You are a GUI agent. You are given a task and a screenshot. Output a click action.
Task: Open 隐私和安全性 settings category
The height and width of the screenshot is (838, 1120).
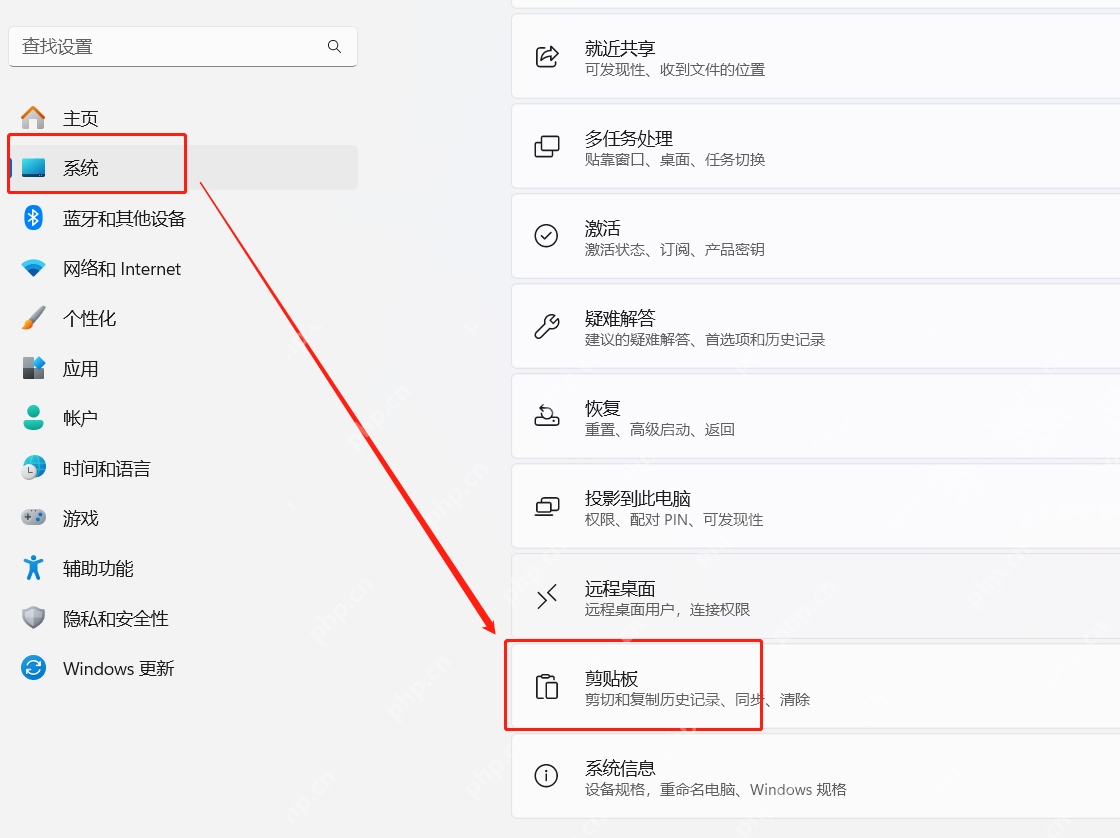point(116,619)
